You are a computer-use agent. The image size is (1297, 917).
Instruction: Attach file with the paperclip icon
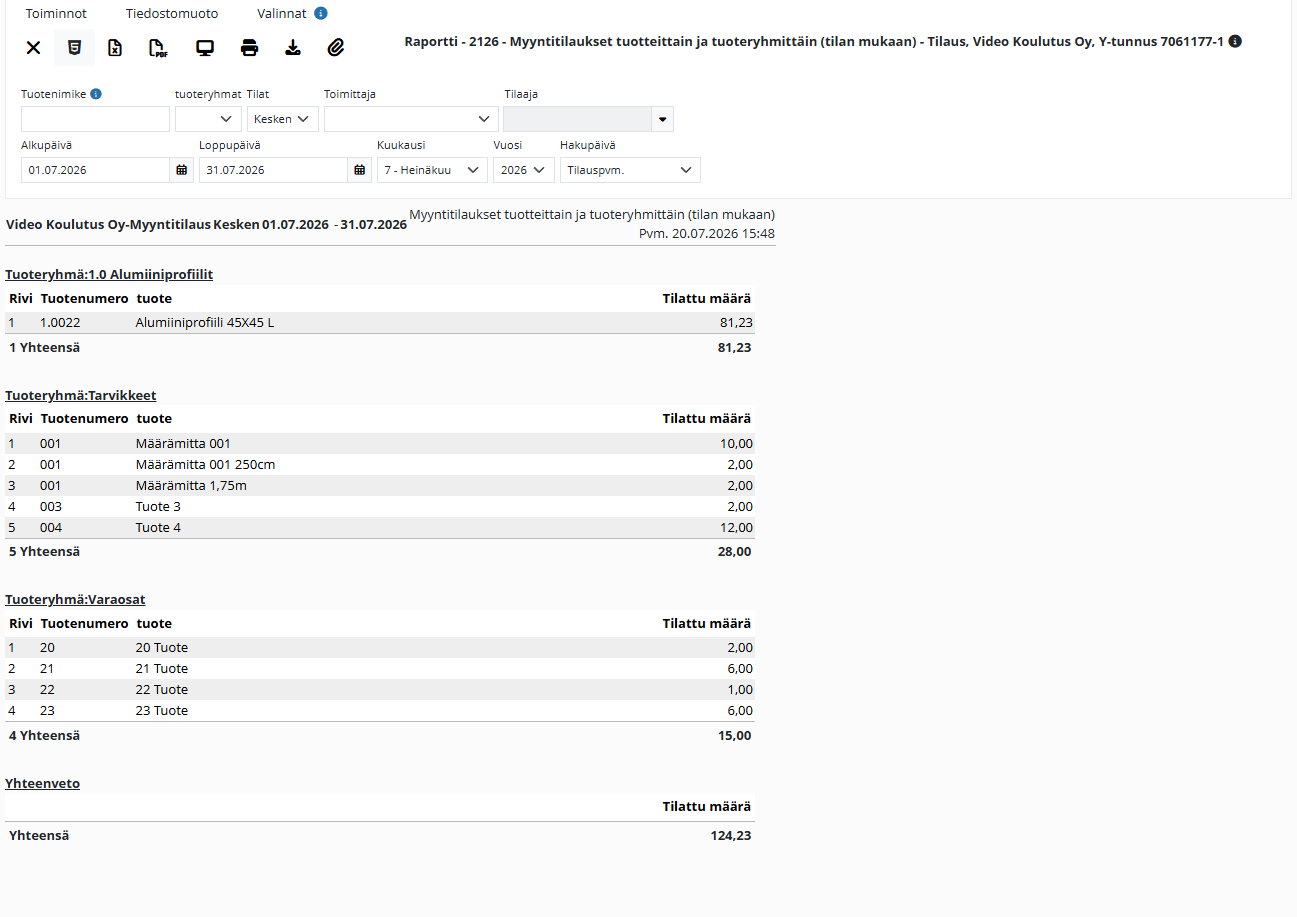(336, 47)
